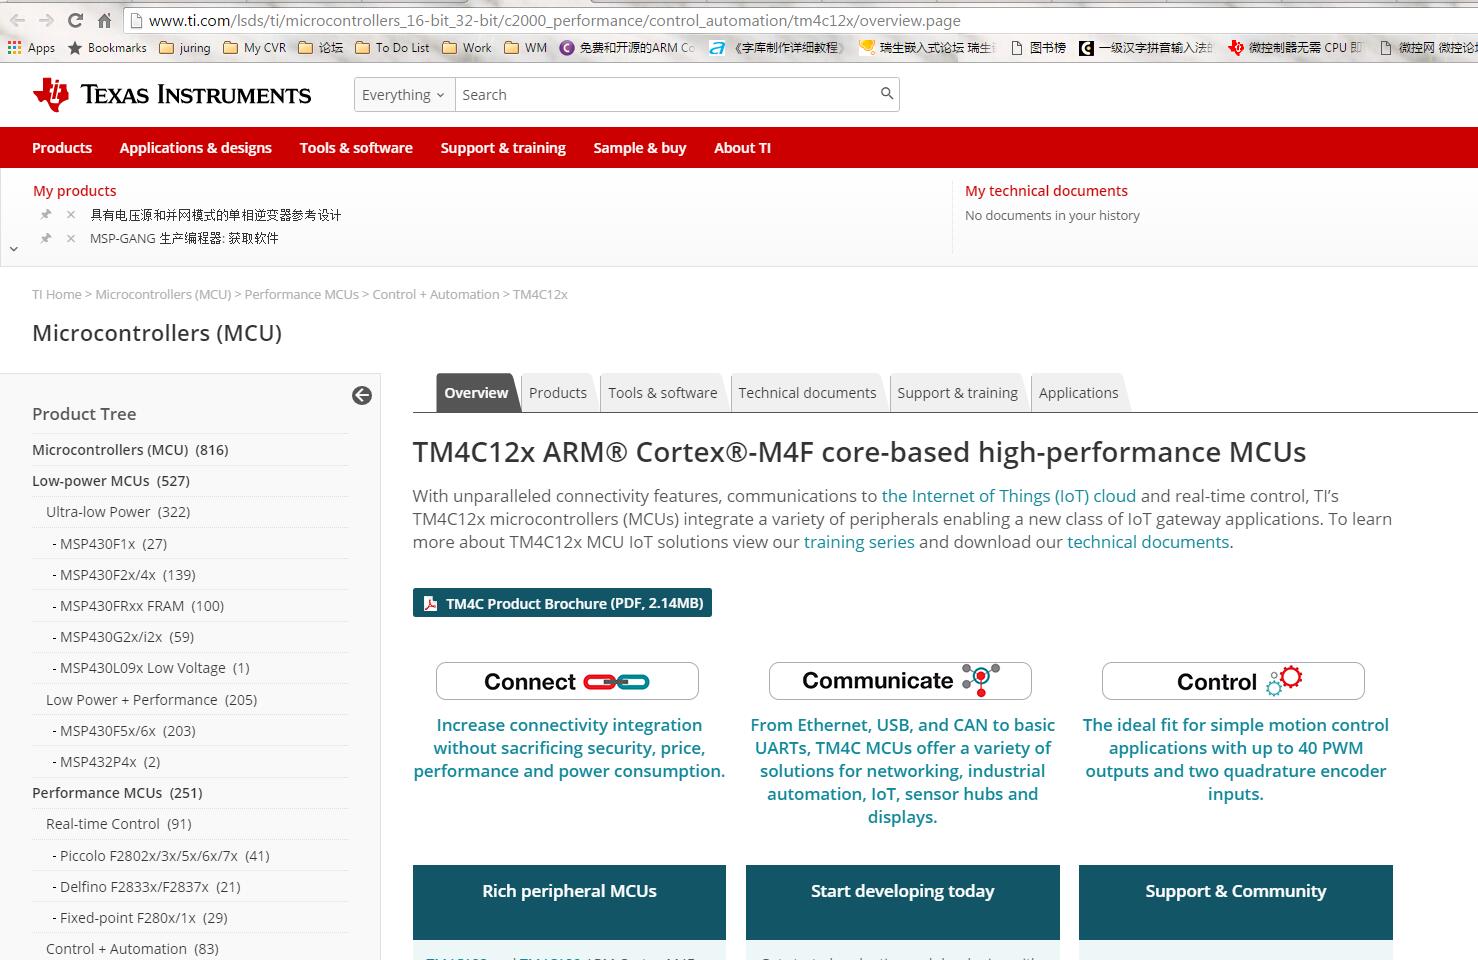This screenshot has height=960, width=1478.
Task: Follow the Internet of Things (IoT) cloud link
Action: coord(1009,496)
